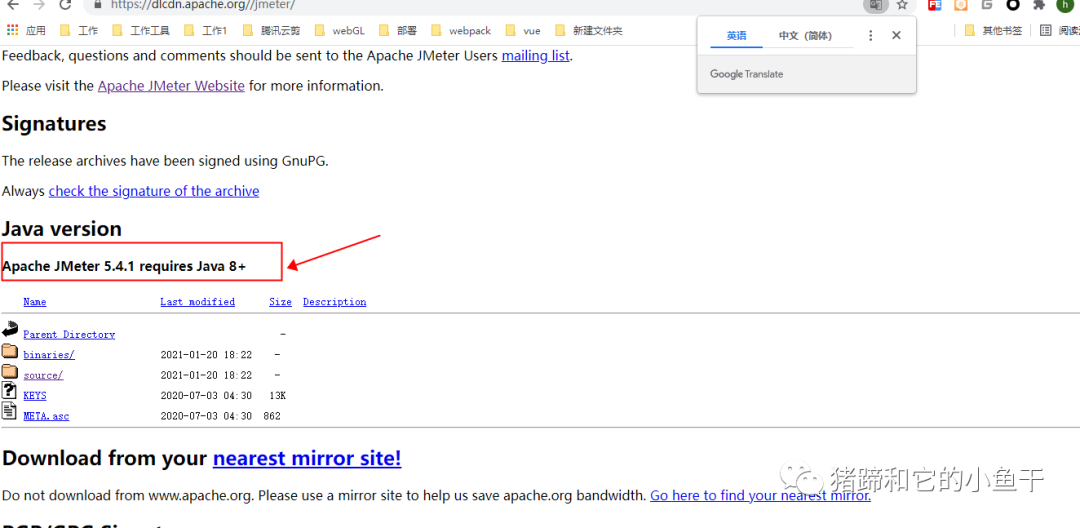This screenshot has width=1080, height=528.
Task: Go back to the previous page
Action: (12, 5)
